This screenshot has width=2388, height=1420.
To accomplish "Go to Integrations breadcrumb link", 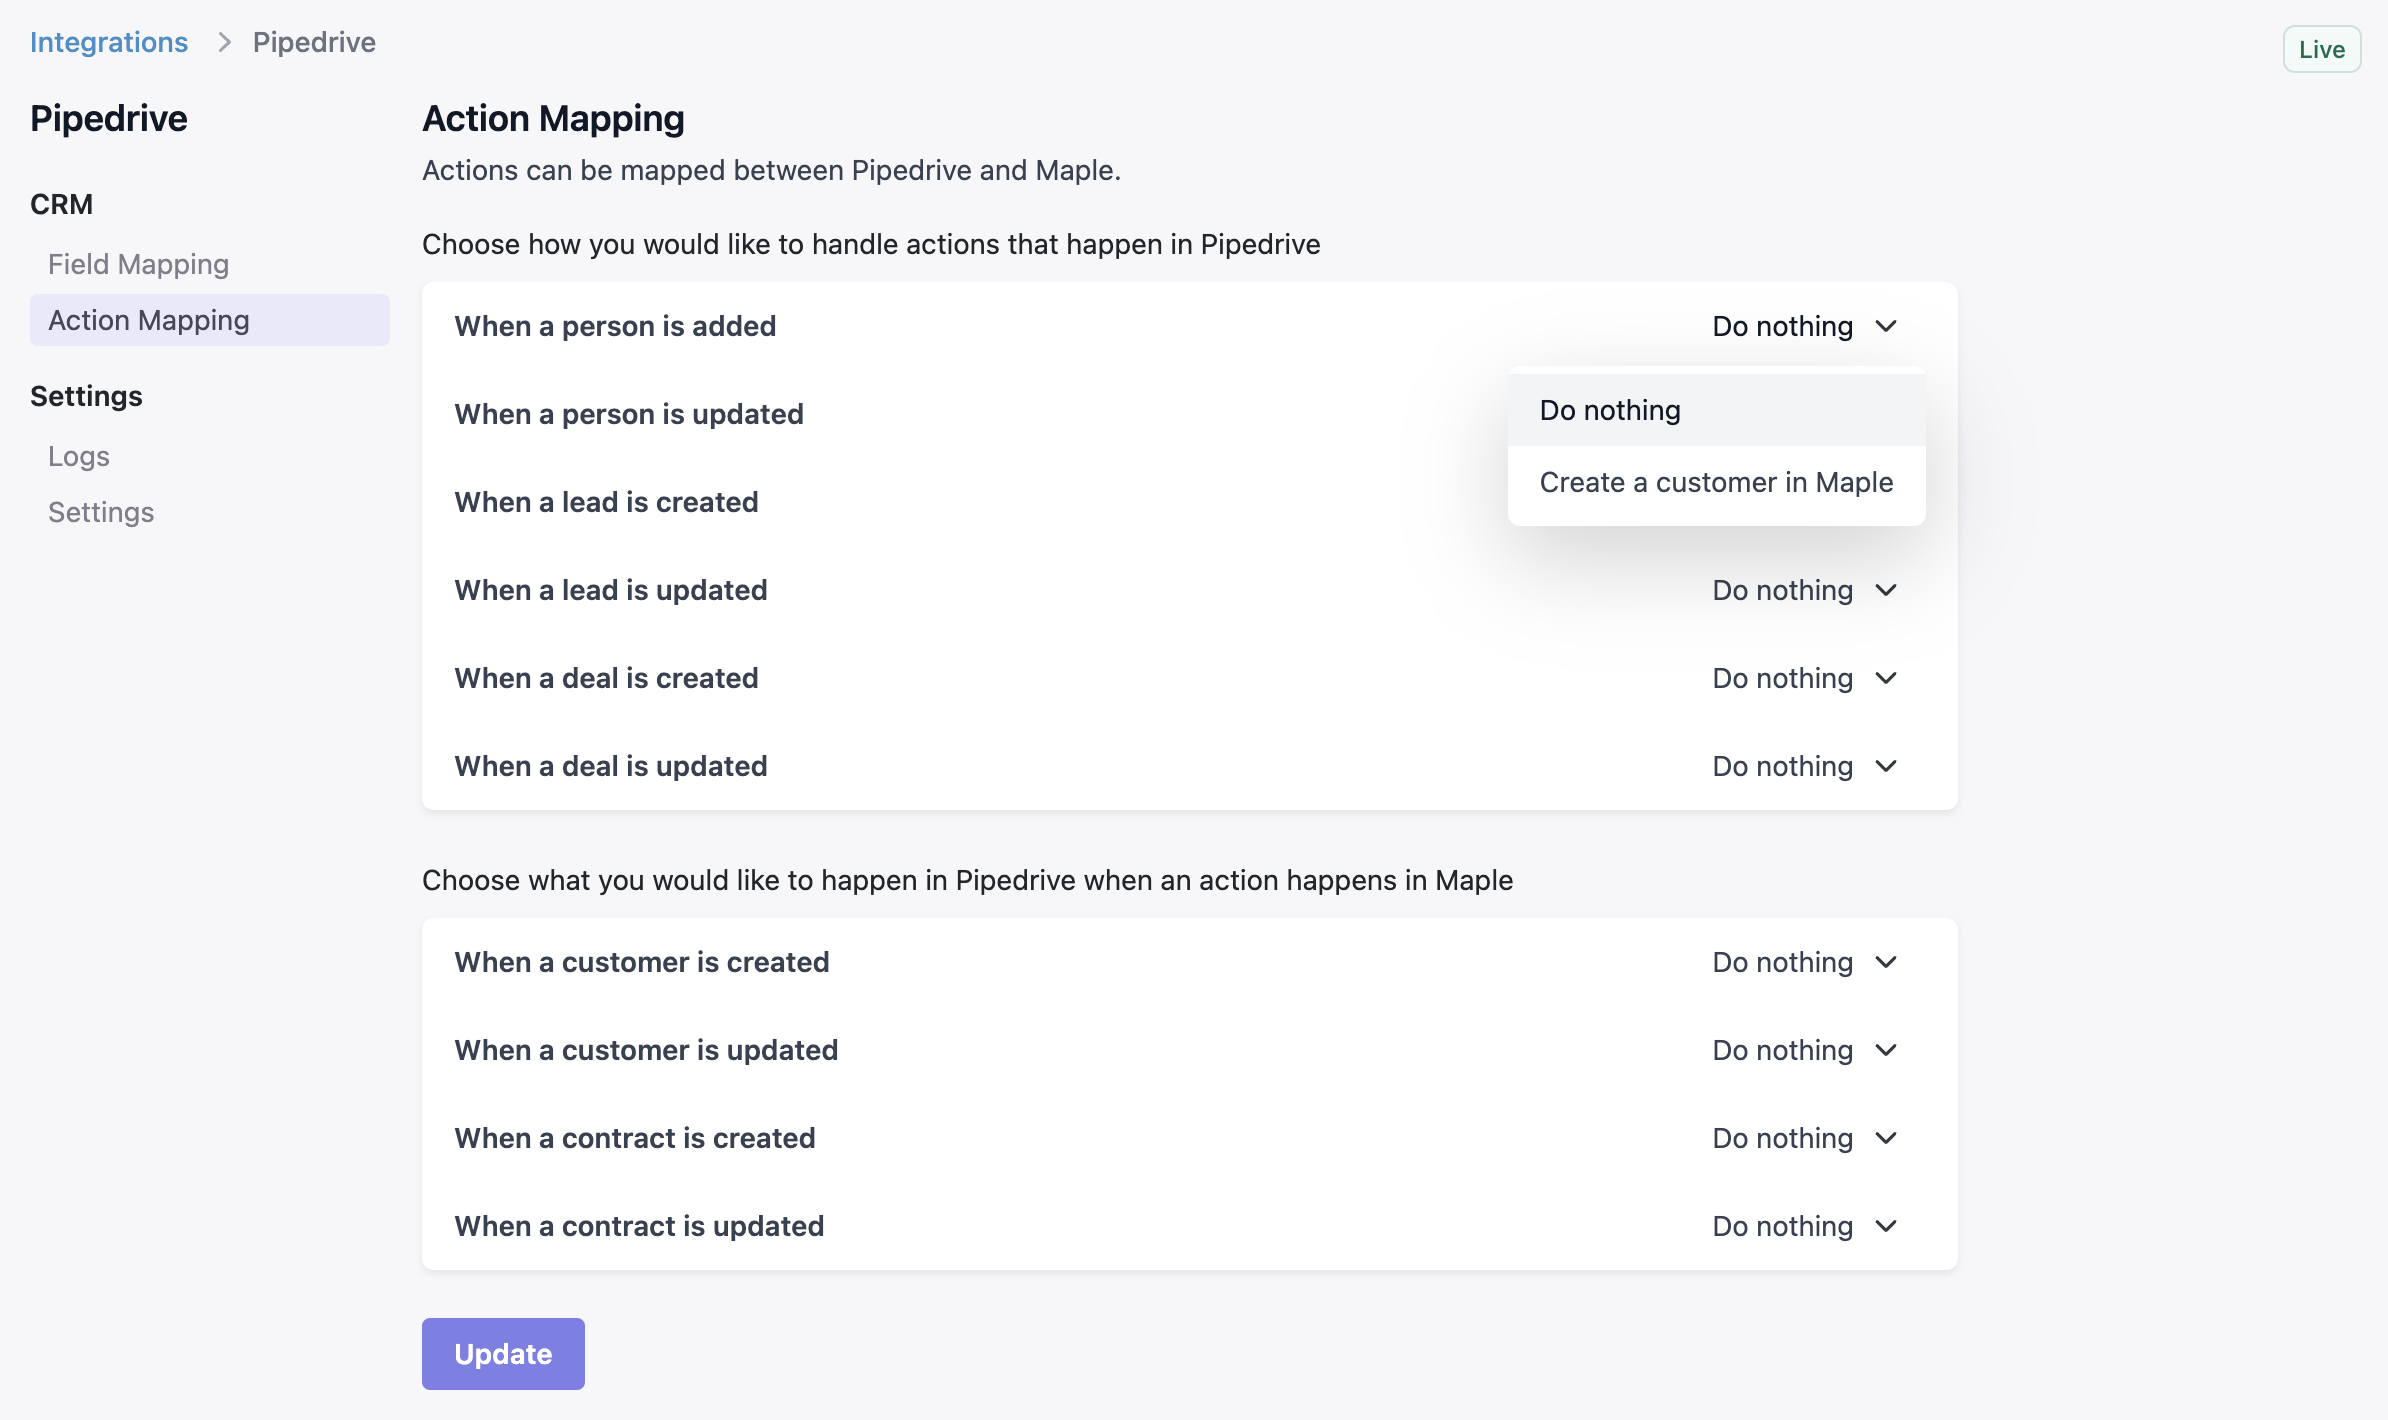I will tap(109, 42).
